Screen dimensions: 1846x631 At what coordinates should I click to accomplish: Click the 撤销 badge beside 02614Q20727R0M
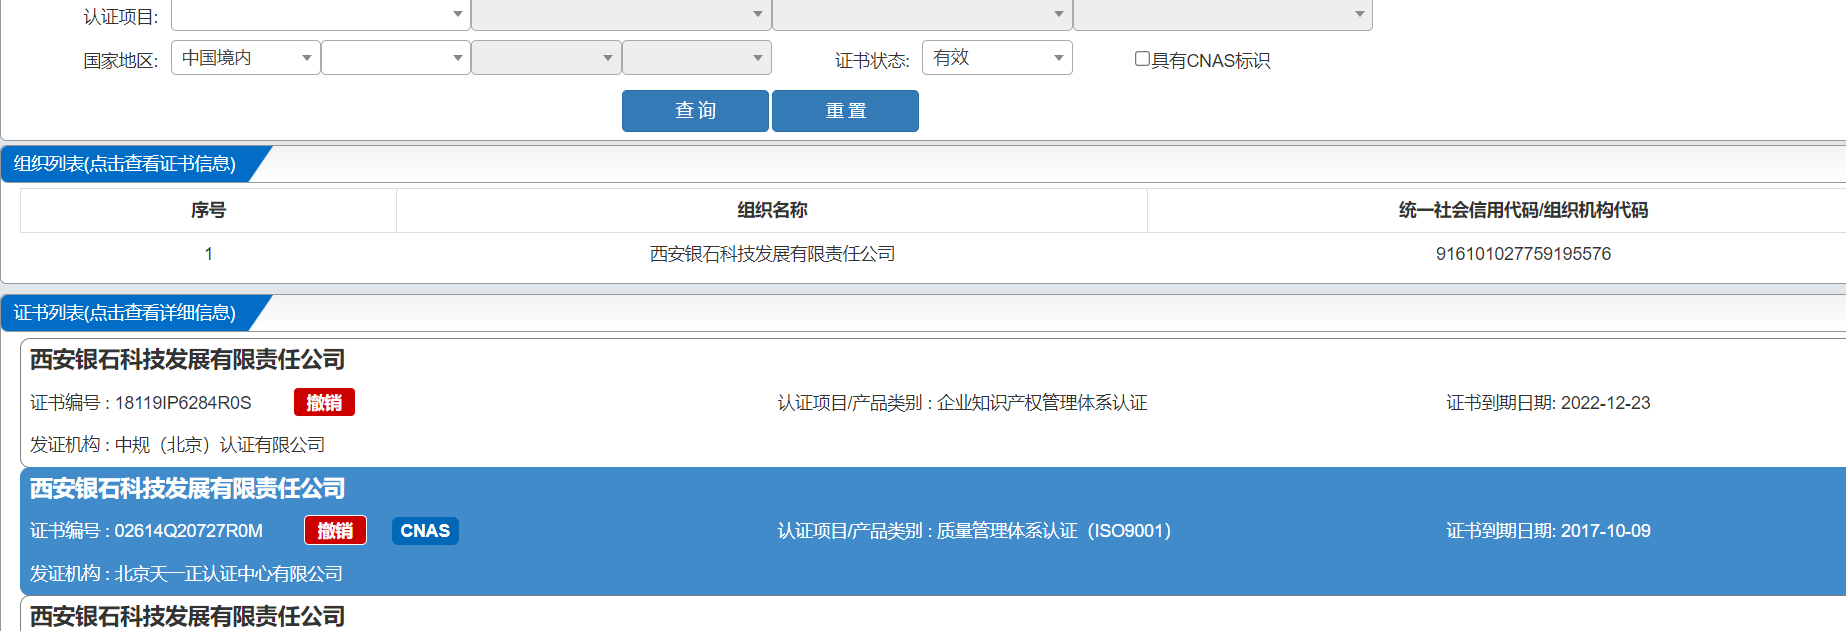pyautogui.click(x=335, y=530)
